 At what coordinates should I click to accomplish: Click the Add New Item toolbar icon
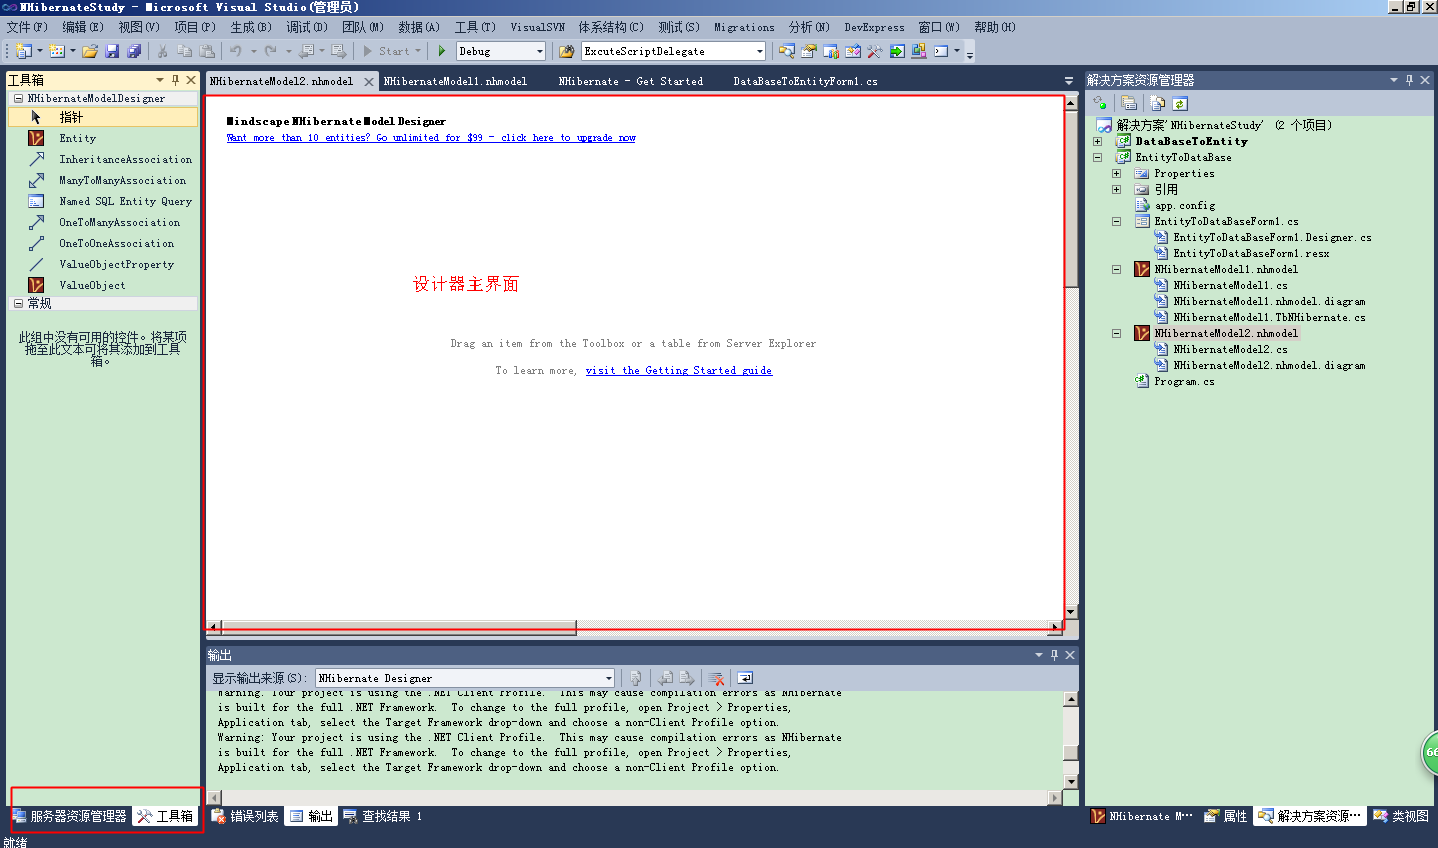click(57, 51)
